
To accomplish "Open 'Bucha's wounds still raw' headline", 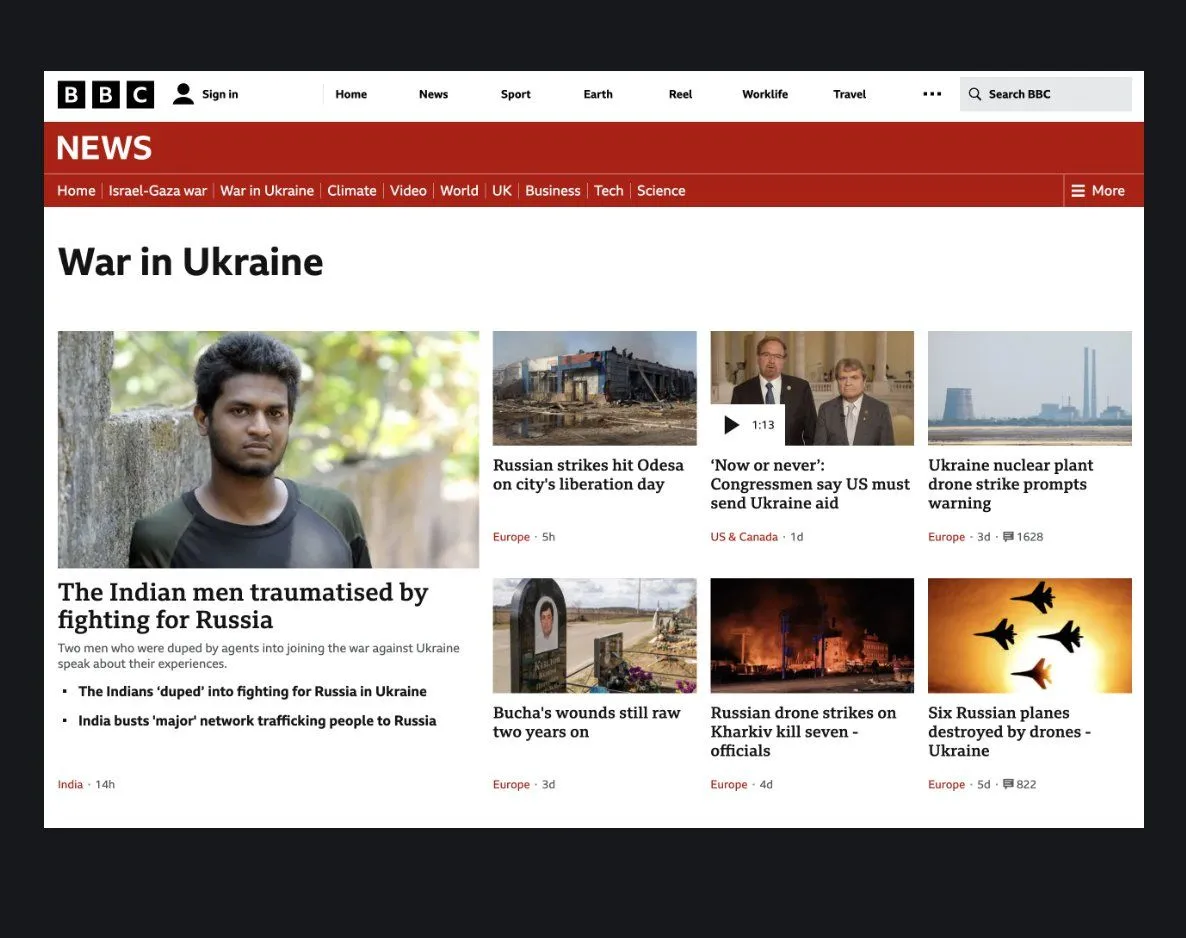I will tap(587, 722).
